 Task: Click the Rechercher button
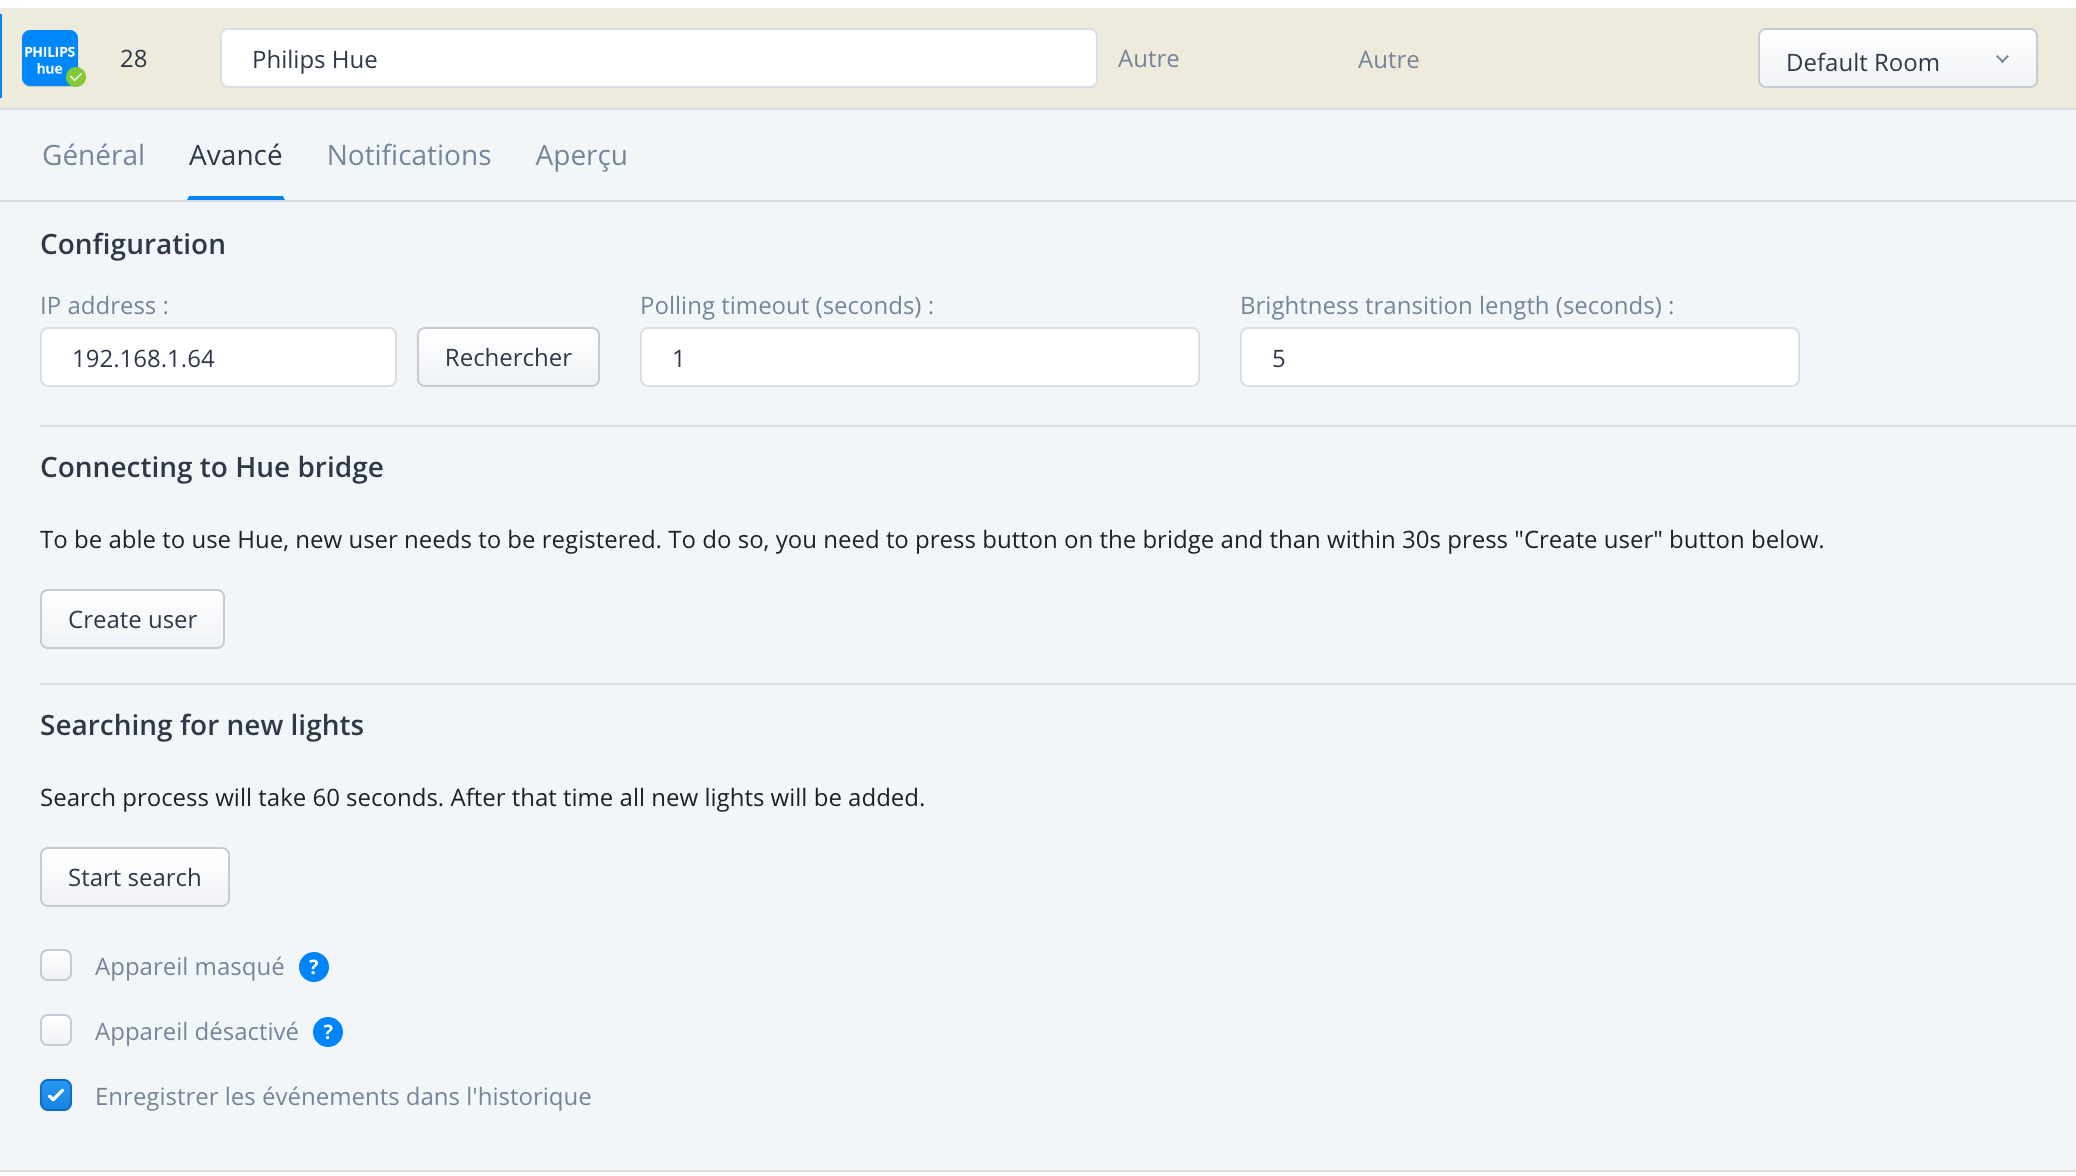[x=508, y=357]
